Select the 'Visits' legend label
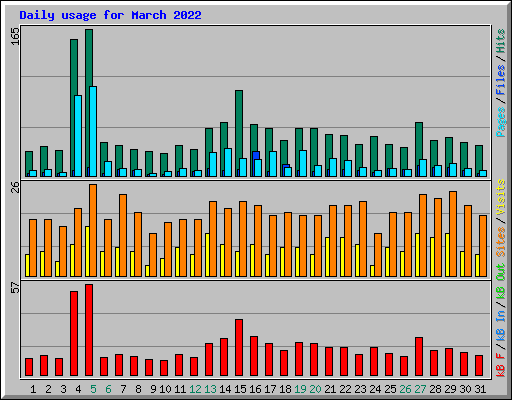Image resolution: width=512 pixels, height=400 pixels. 501,198
